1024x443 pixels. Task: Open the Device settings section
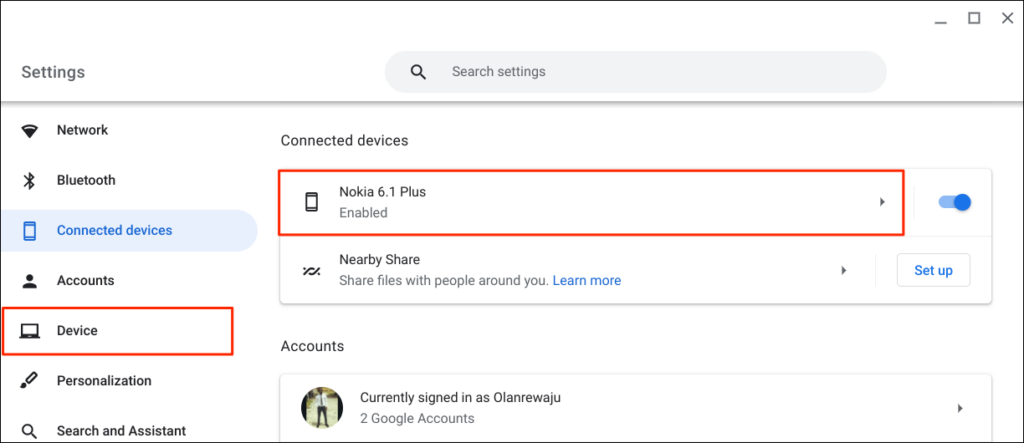(77, 331)
